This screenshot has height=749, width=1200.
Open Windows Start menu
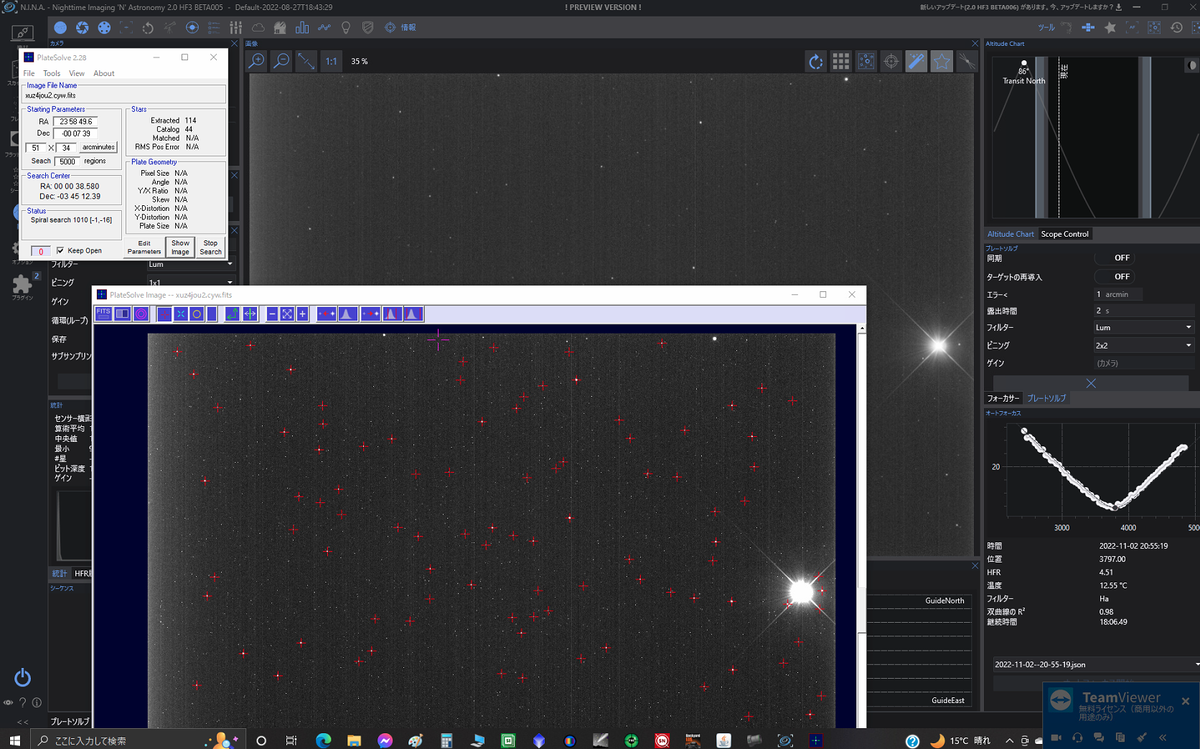[15, 740]
